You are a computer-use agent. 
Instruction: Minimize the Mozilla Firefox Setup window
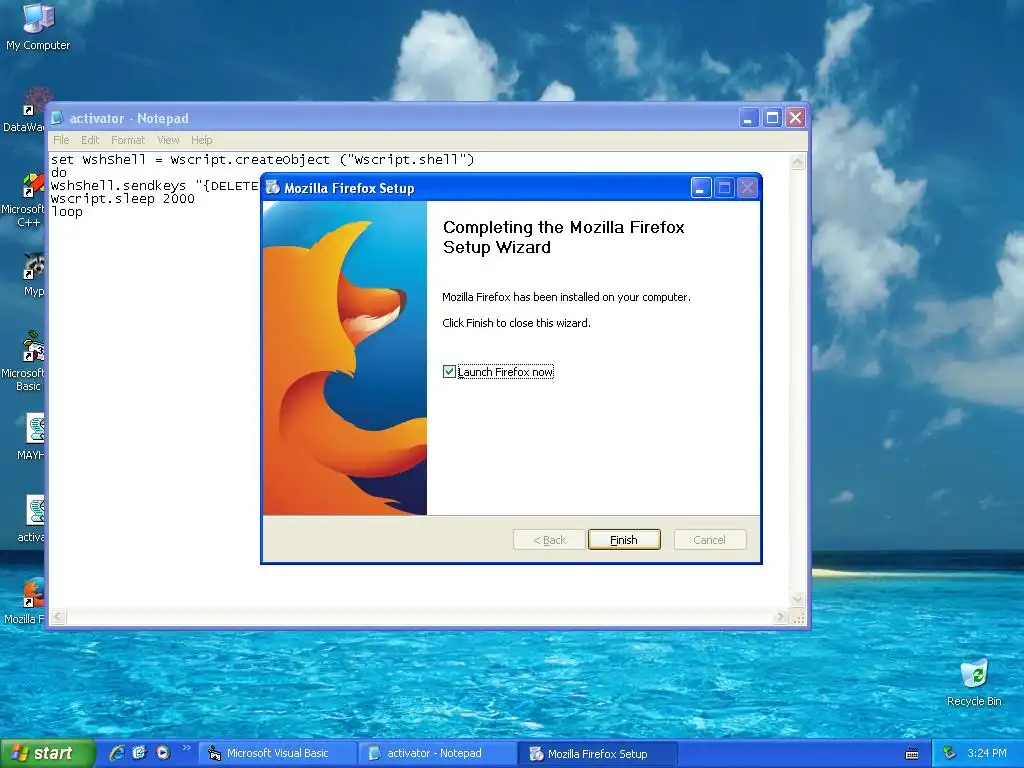(701, 188)
